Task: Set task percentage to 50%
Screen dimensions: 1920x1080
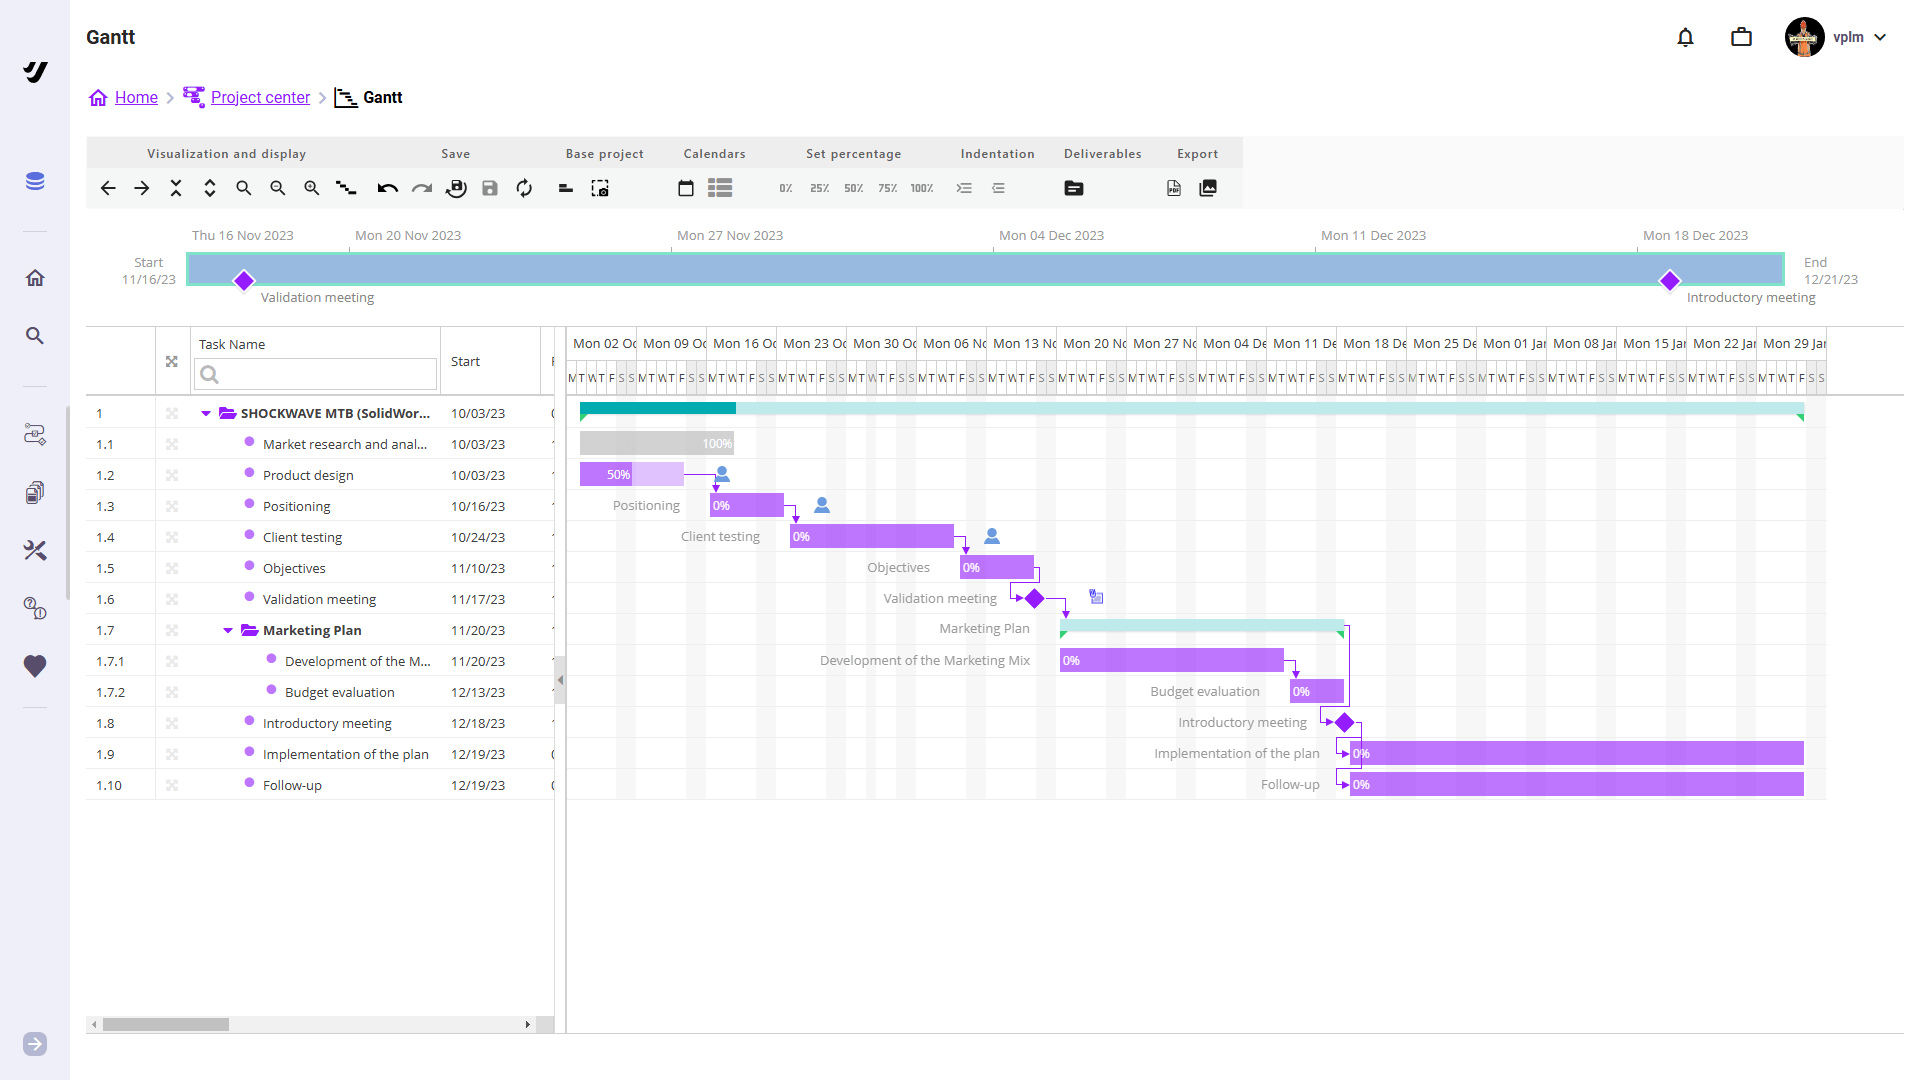Action: [853, 188]
